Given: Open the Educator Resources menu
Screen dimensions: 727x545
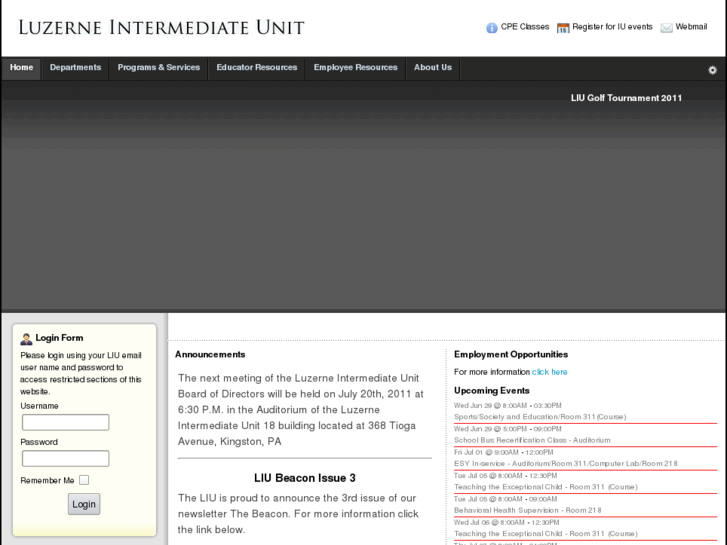Looking at the screenshot, I should coord(256,68).
